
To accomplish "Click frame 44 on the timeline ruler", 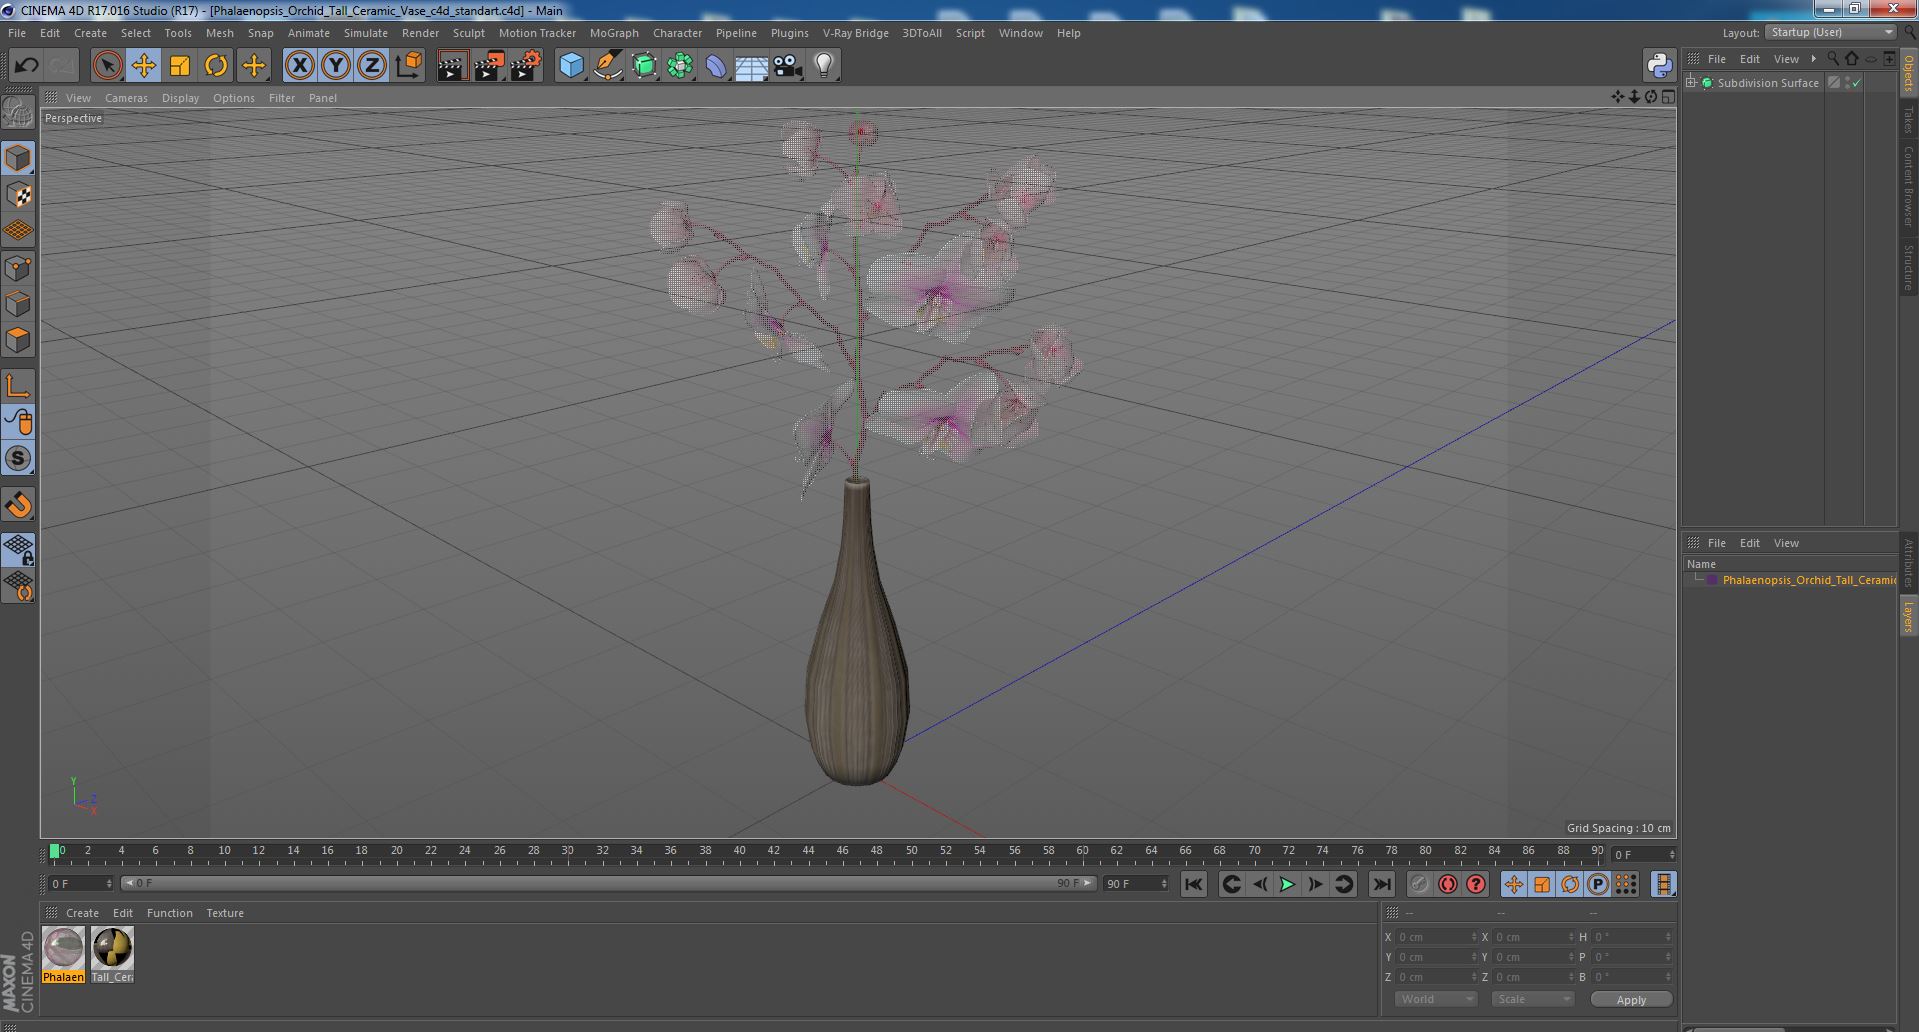I will point(808,851).
